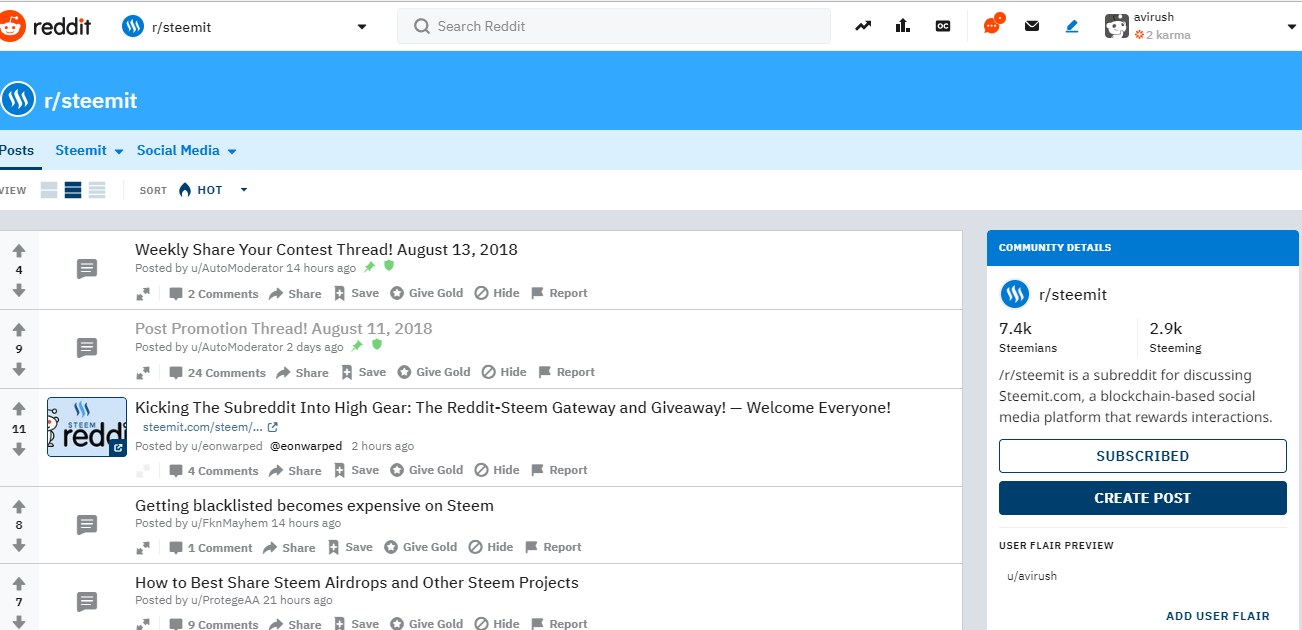Screen dimensions: 1302x630
Task: Upvote Kicking The Subreddit Into High Gear post
Action: (x=18, y=409)
